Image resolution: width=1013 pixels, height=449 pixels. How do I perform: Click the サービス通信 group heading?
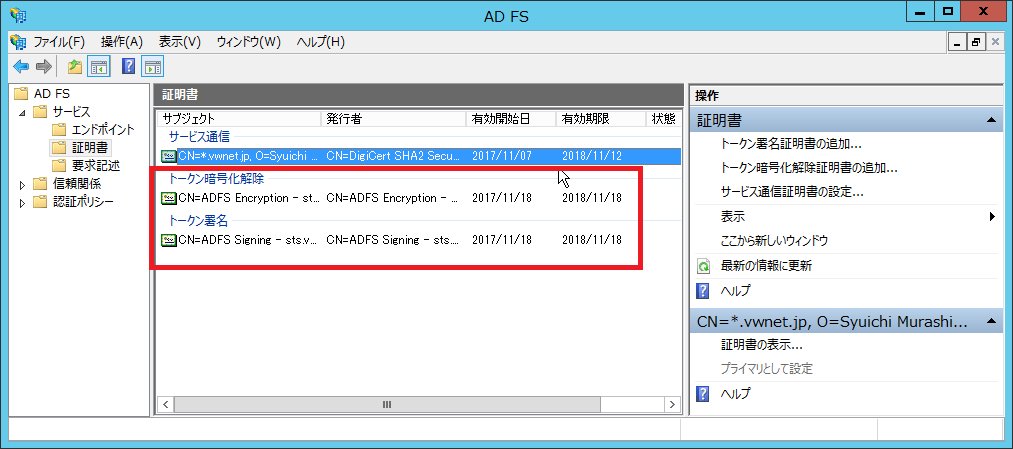[199, 137]
